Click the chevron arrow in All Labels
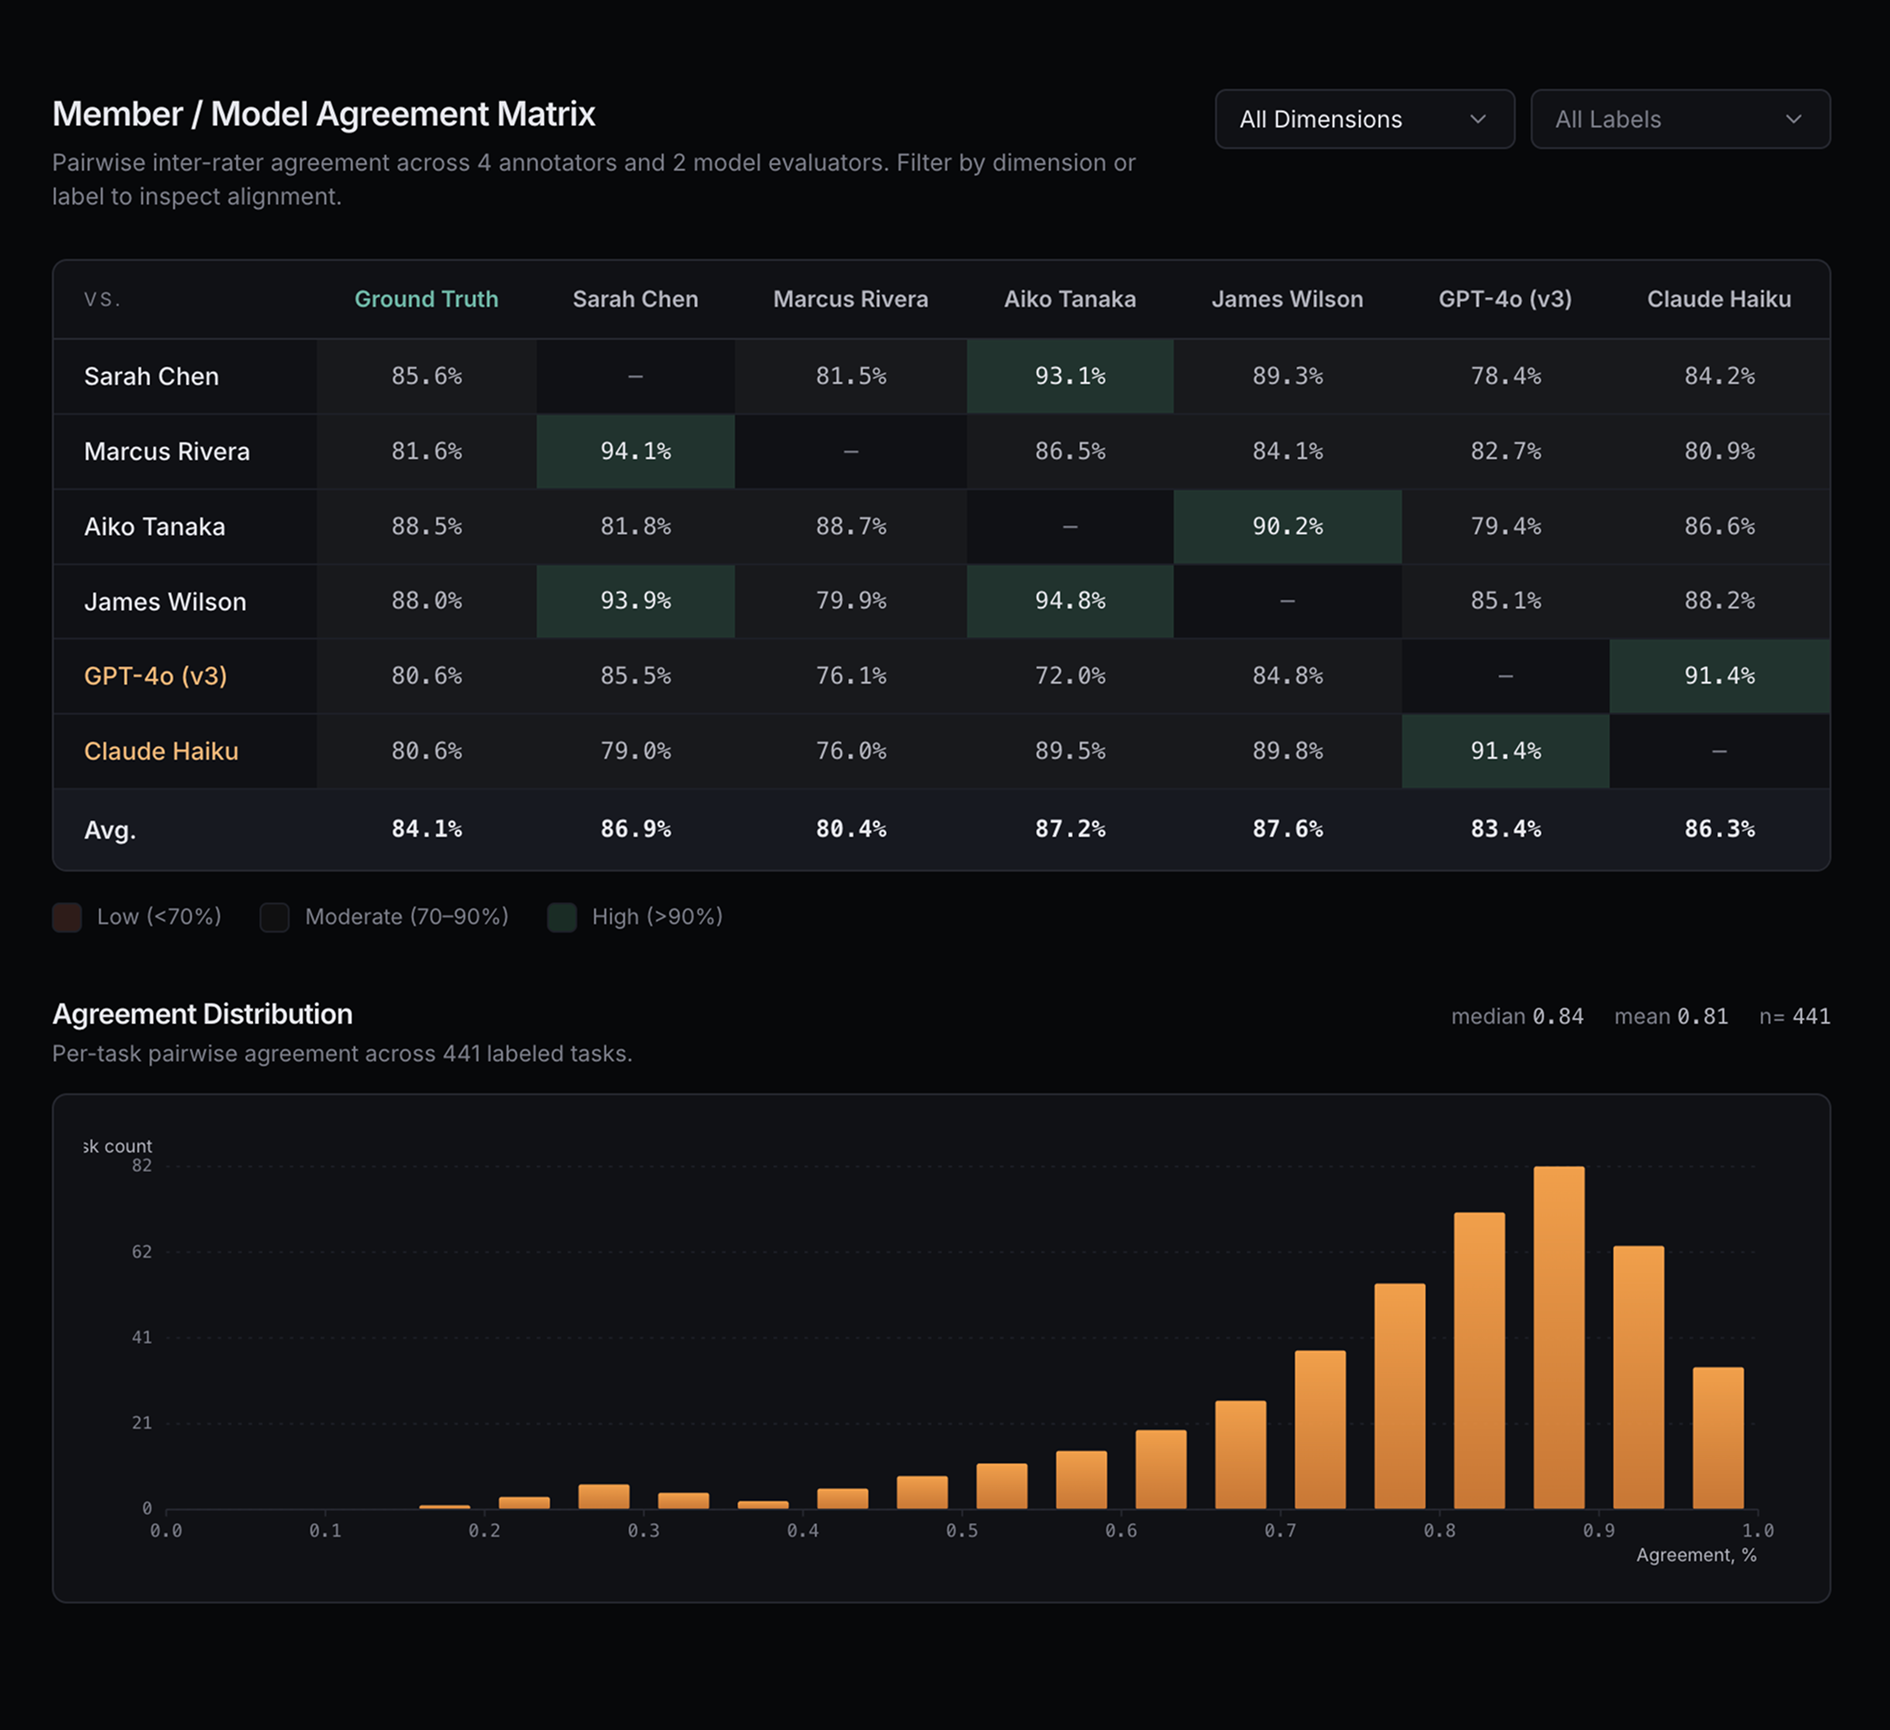The height and width of the screenshot is (1730, 1890). [1793, 119]
